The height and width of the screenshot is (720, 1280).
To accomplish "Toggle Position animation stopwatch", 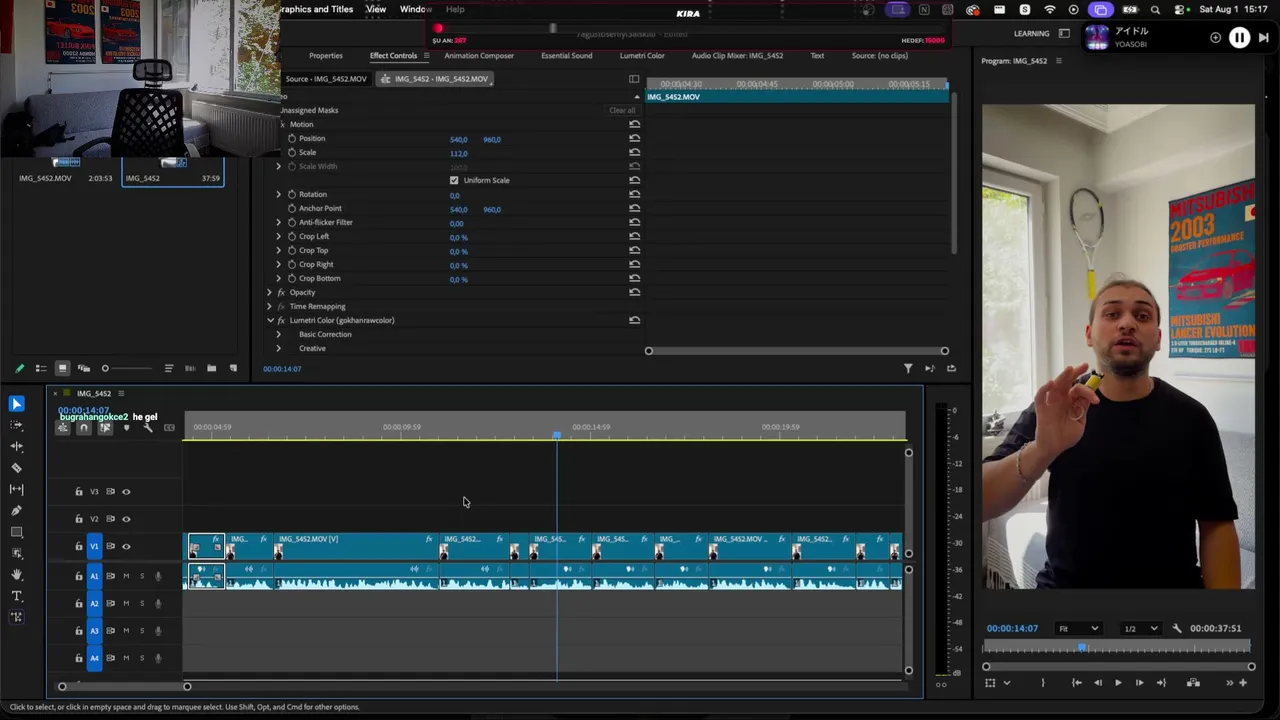I will [x=292, y=139].
